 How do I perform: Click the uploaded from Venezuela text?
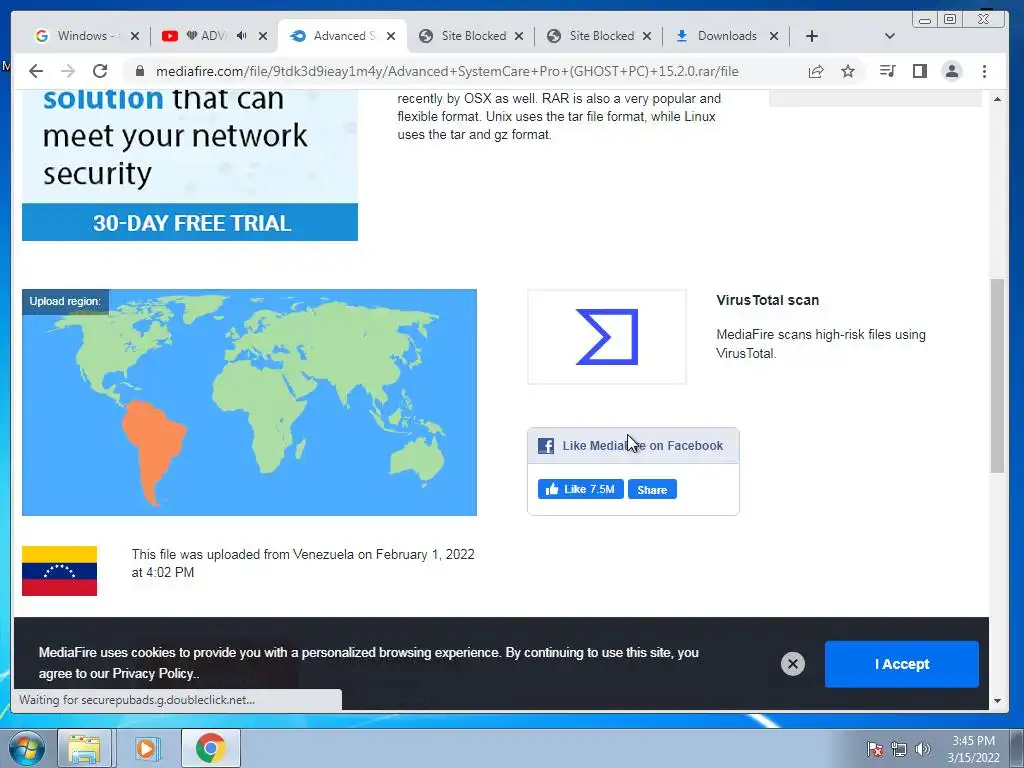[x=303, y=563]
